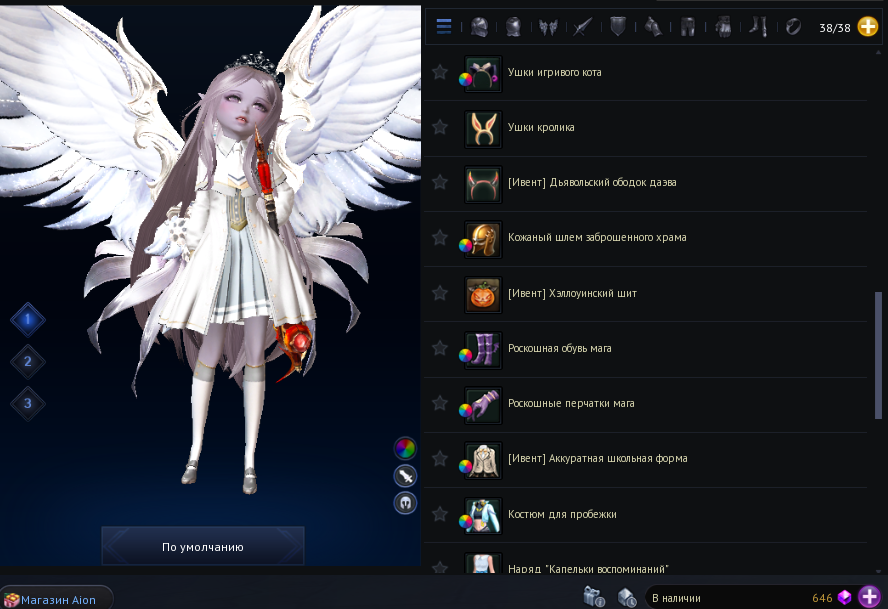Click the wardrobe list scrollbar thumb

pos(878,356)
